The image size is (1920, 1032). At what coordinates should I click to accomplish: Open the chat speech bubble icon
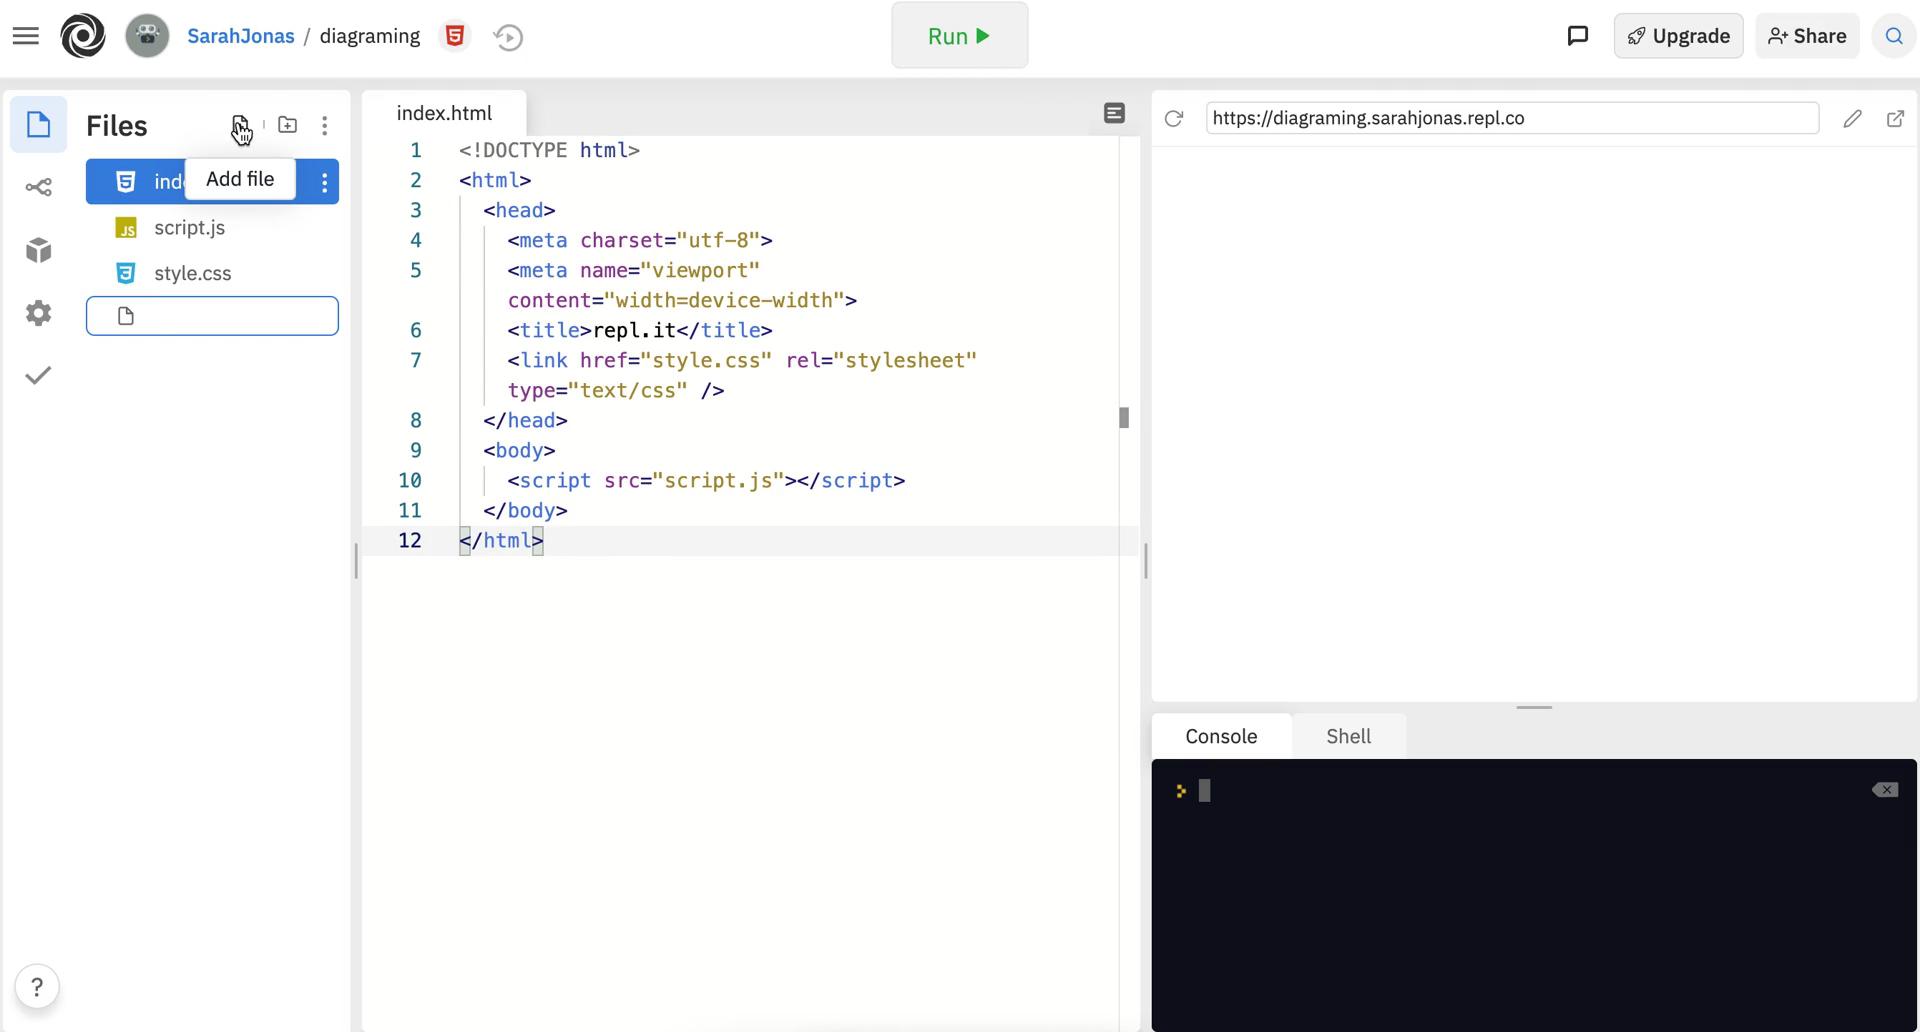point(1577,36)
